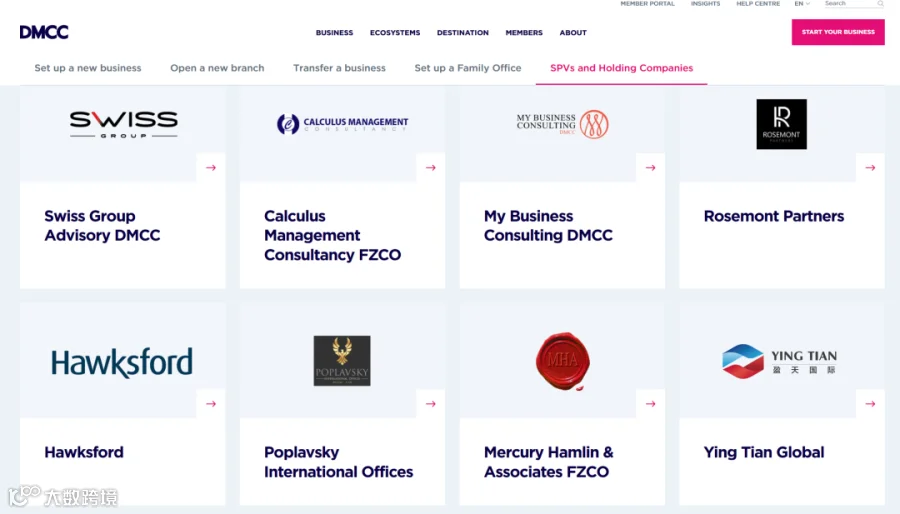Click the Poplavsky eagle logo
The height and width of the screenshot is (514, 900).
point(342,361)
